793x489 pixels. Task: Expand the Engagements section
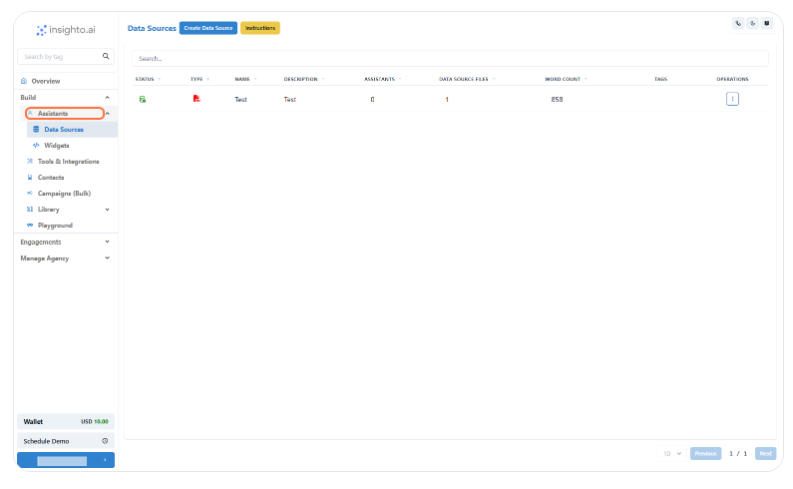(66, 242)
